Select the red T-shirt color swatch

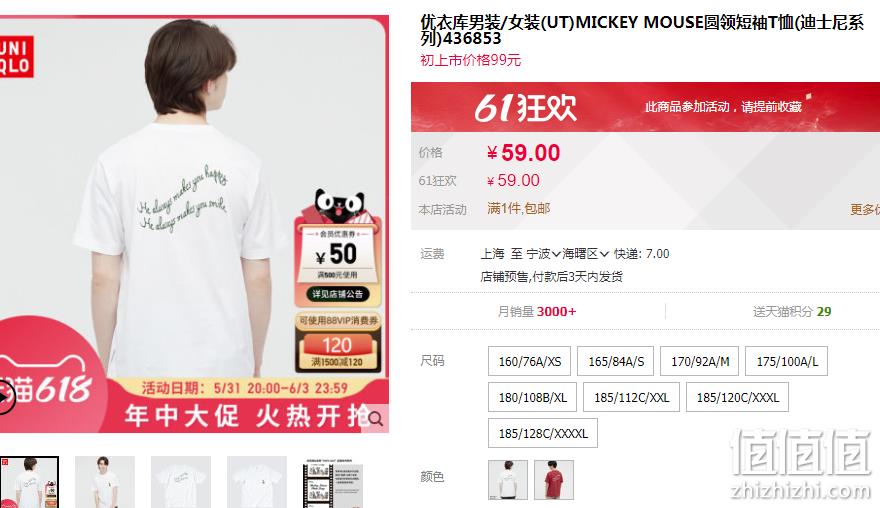[554, 479]
